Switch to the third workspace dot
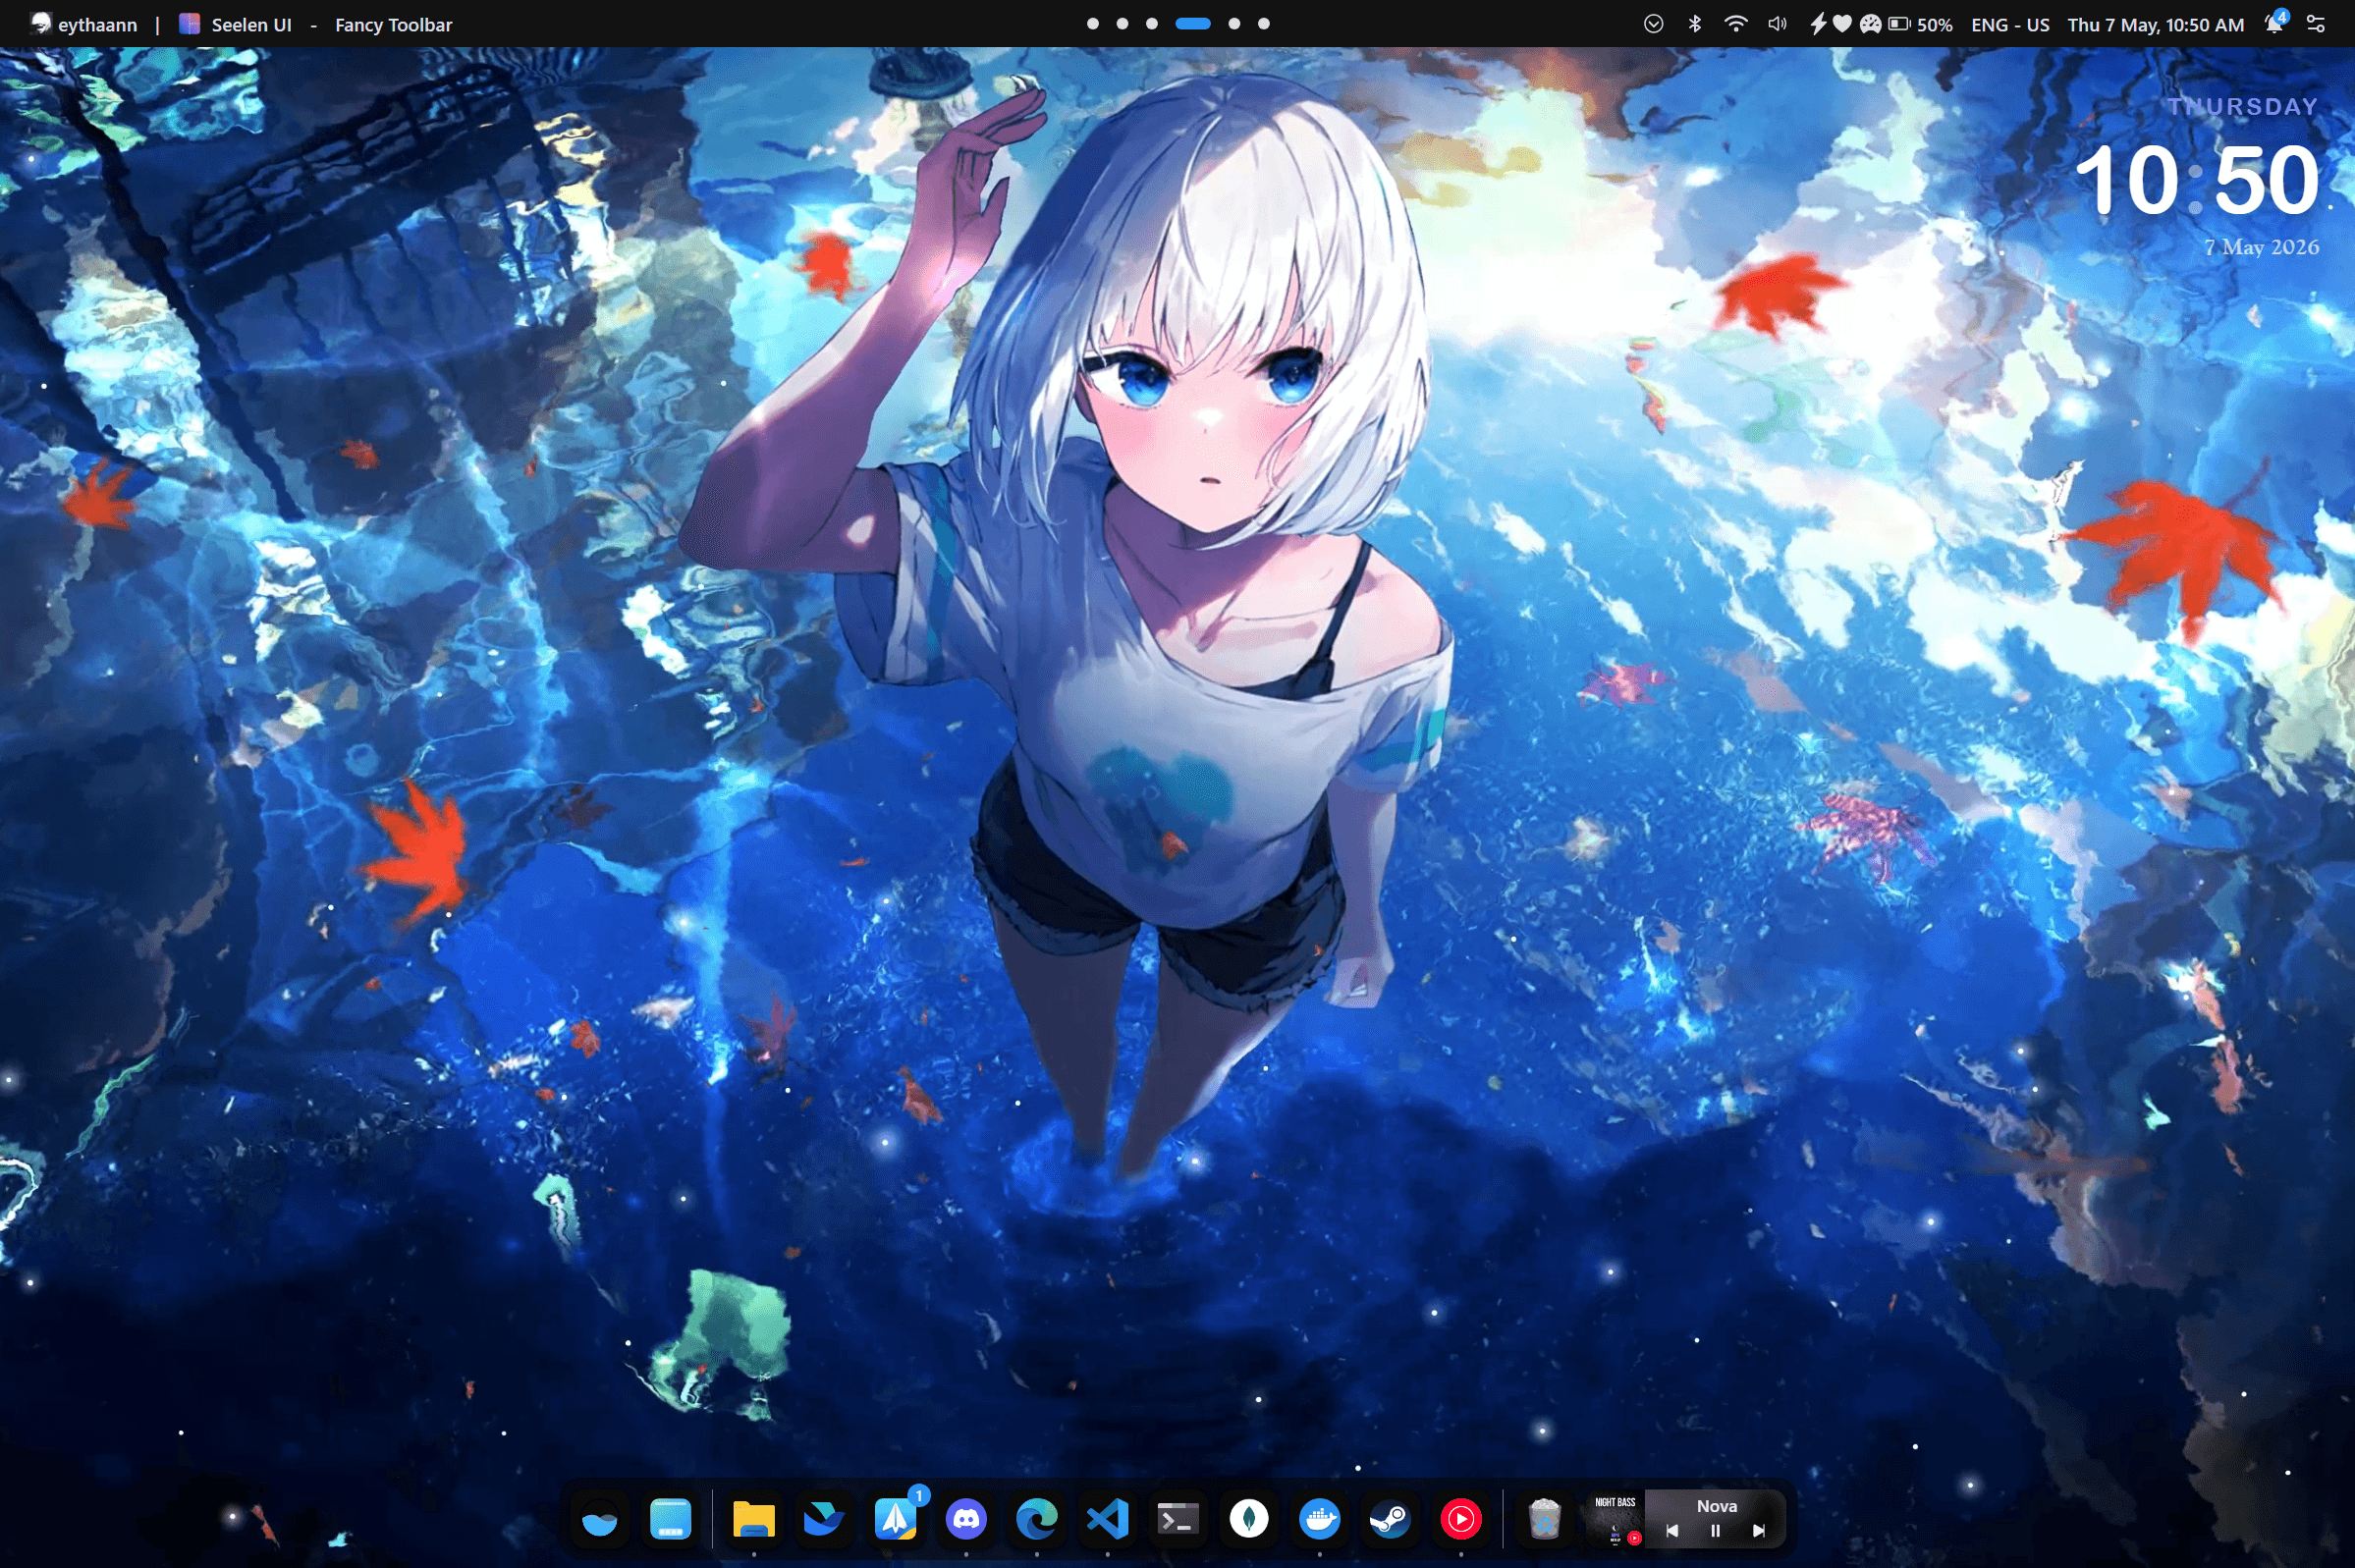Image resolution: width=2355 pixels, height=1568 pixels. pos(1152,23)
